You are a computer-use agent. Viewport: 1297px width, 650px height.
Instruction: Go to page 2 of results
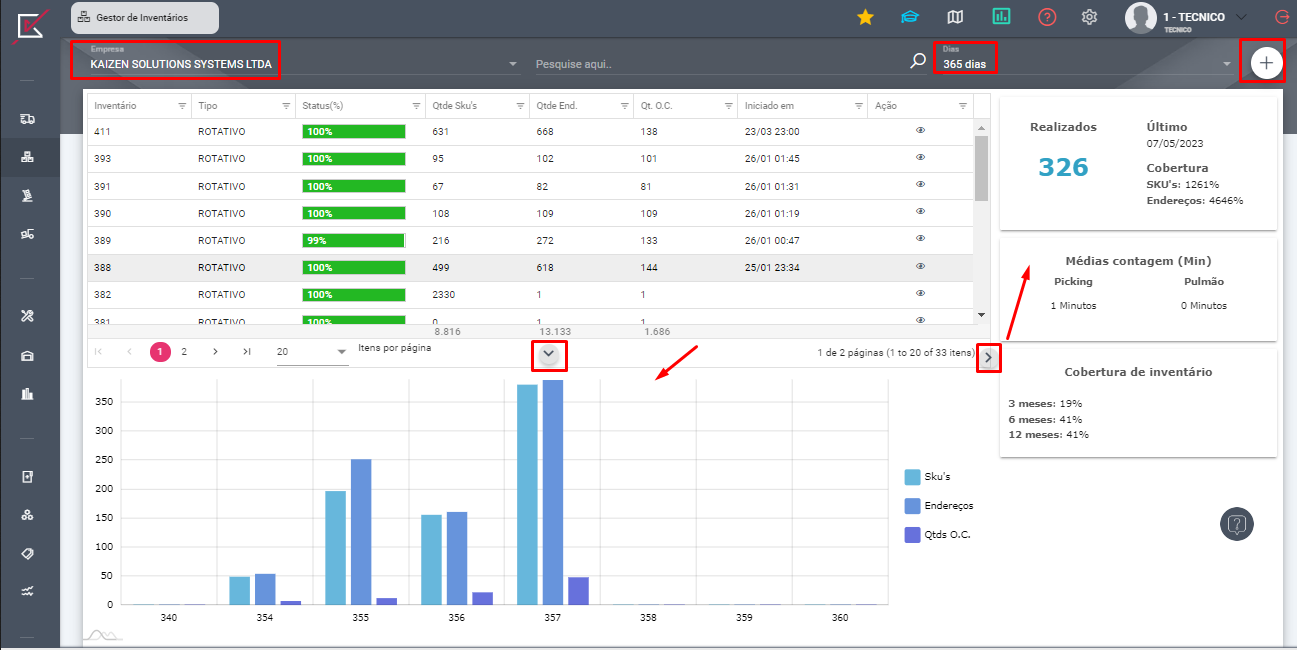point(184,352)
